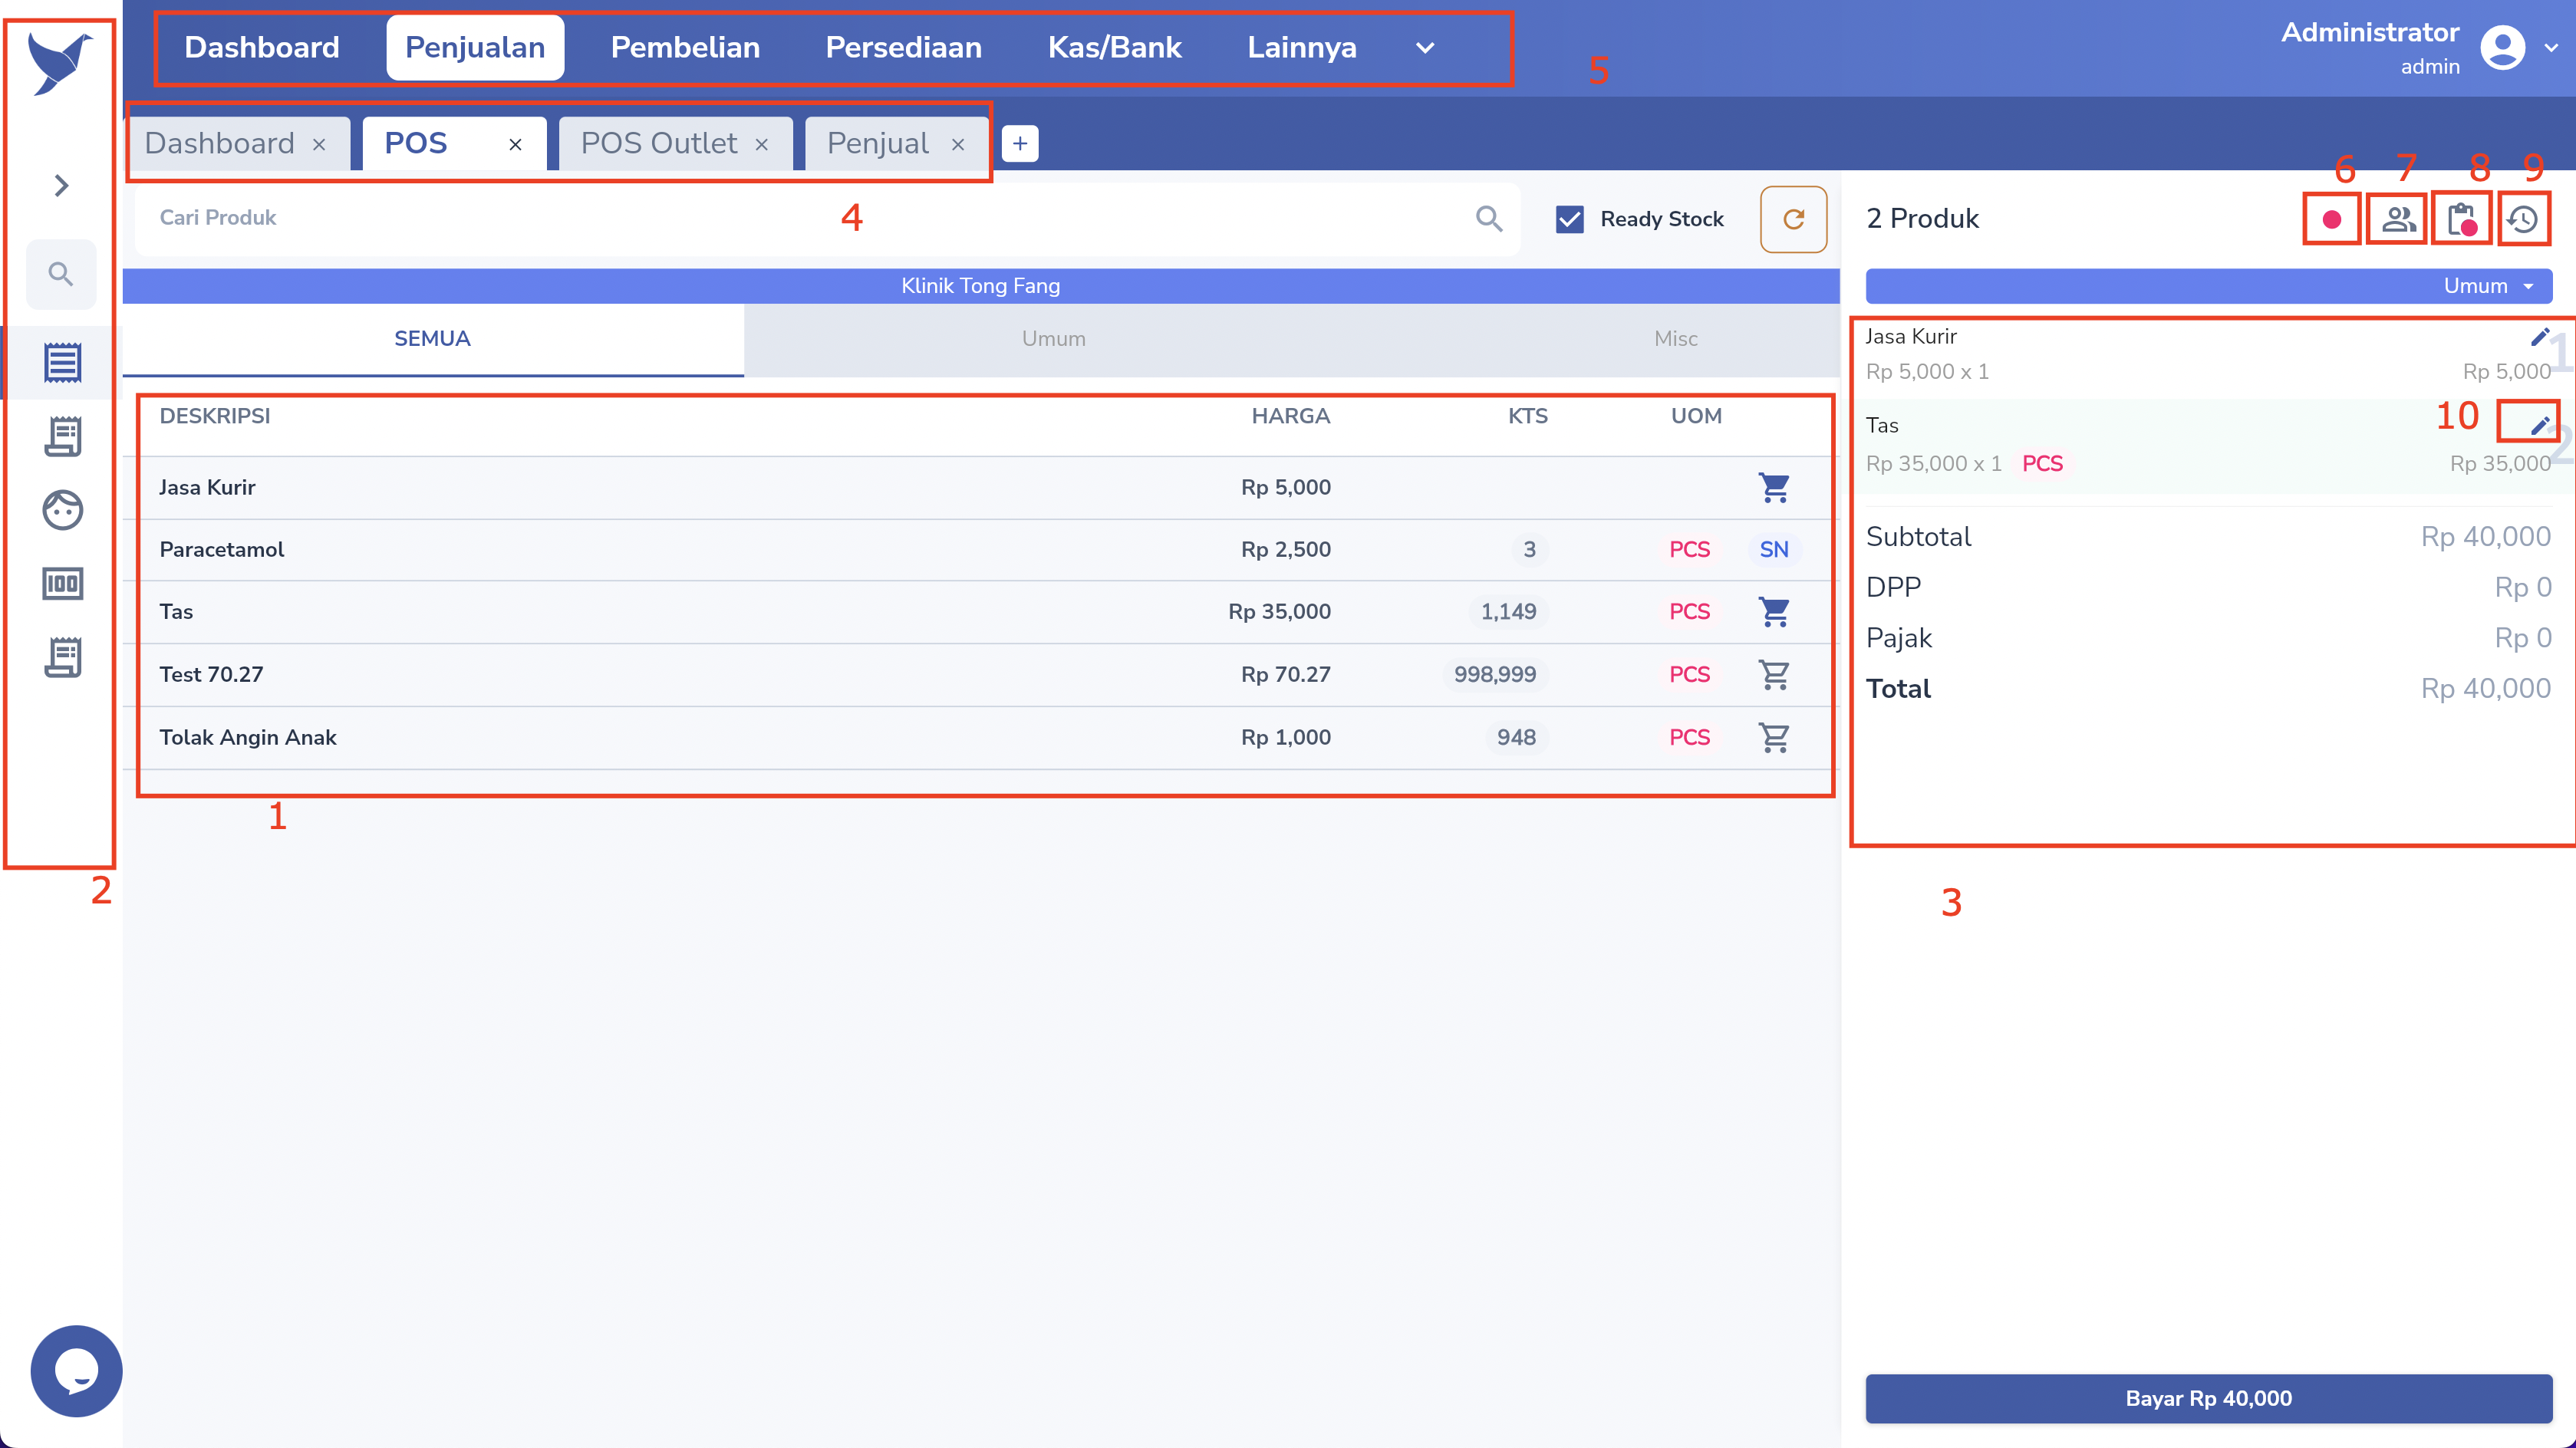The height and width of the screenshot is (1448, 2576).
Task: Click the Test 70.27 product name
Action: click(x=211, y=674)
